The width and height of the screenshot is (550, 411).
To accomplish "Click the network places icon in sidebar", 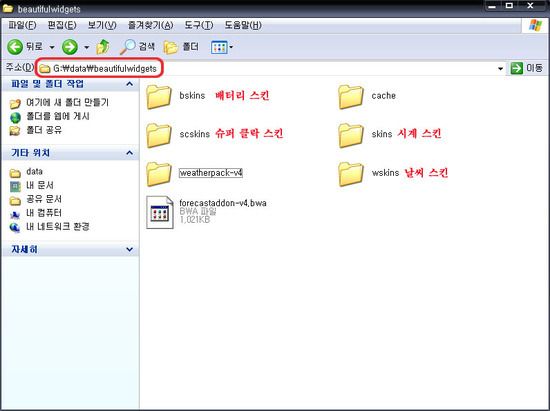I will click(15, 228).
